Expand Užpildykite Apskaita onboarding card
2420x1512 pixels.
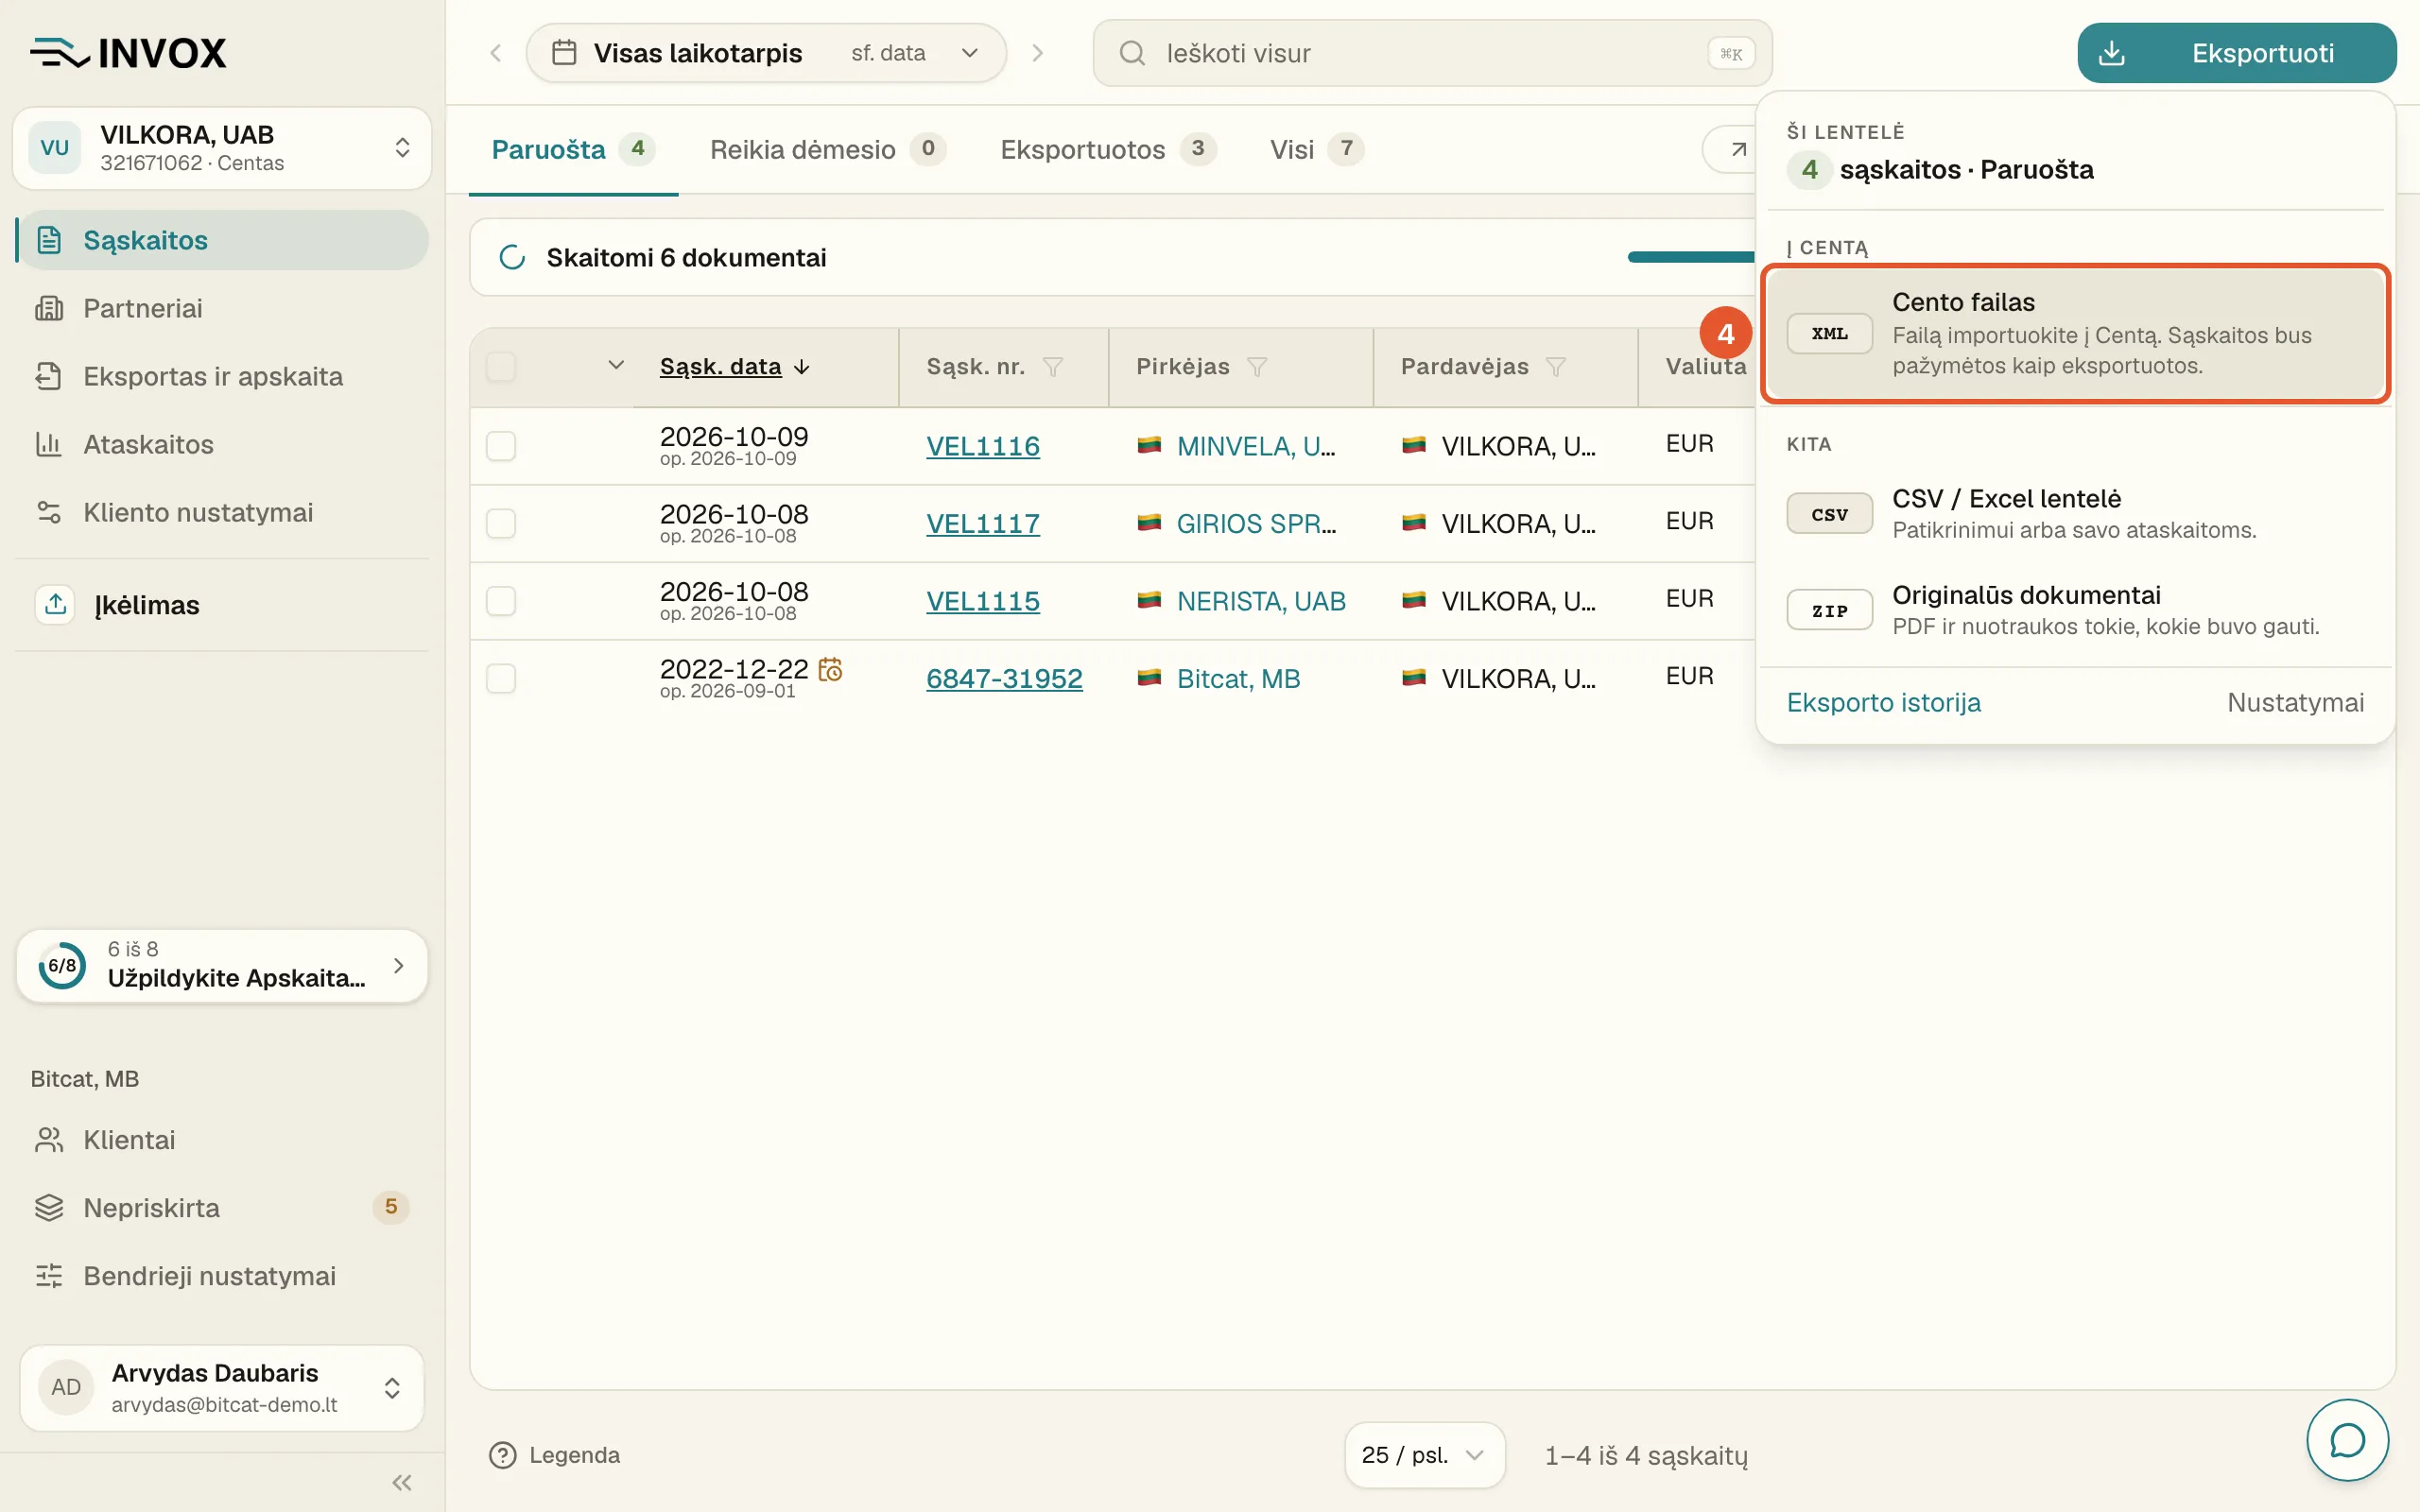coord(222,966)
